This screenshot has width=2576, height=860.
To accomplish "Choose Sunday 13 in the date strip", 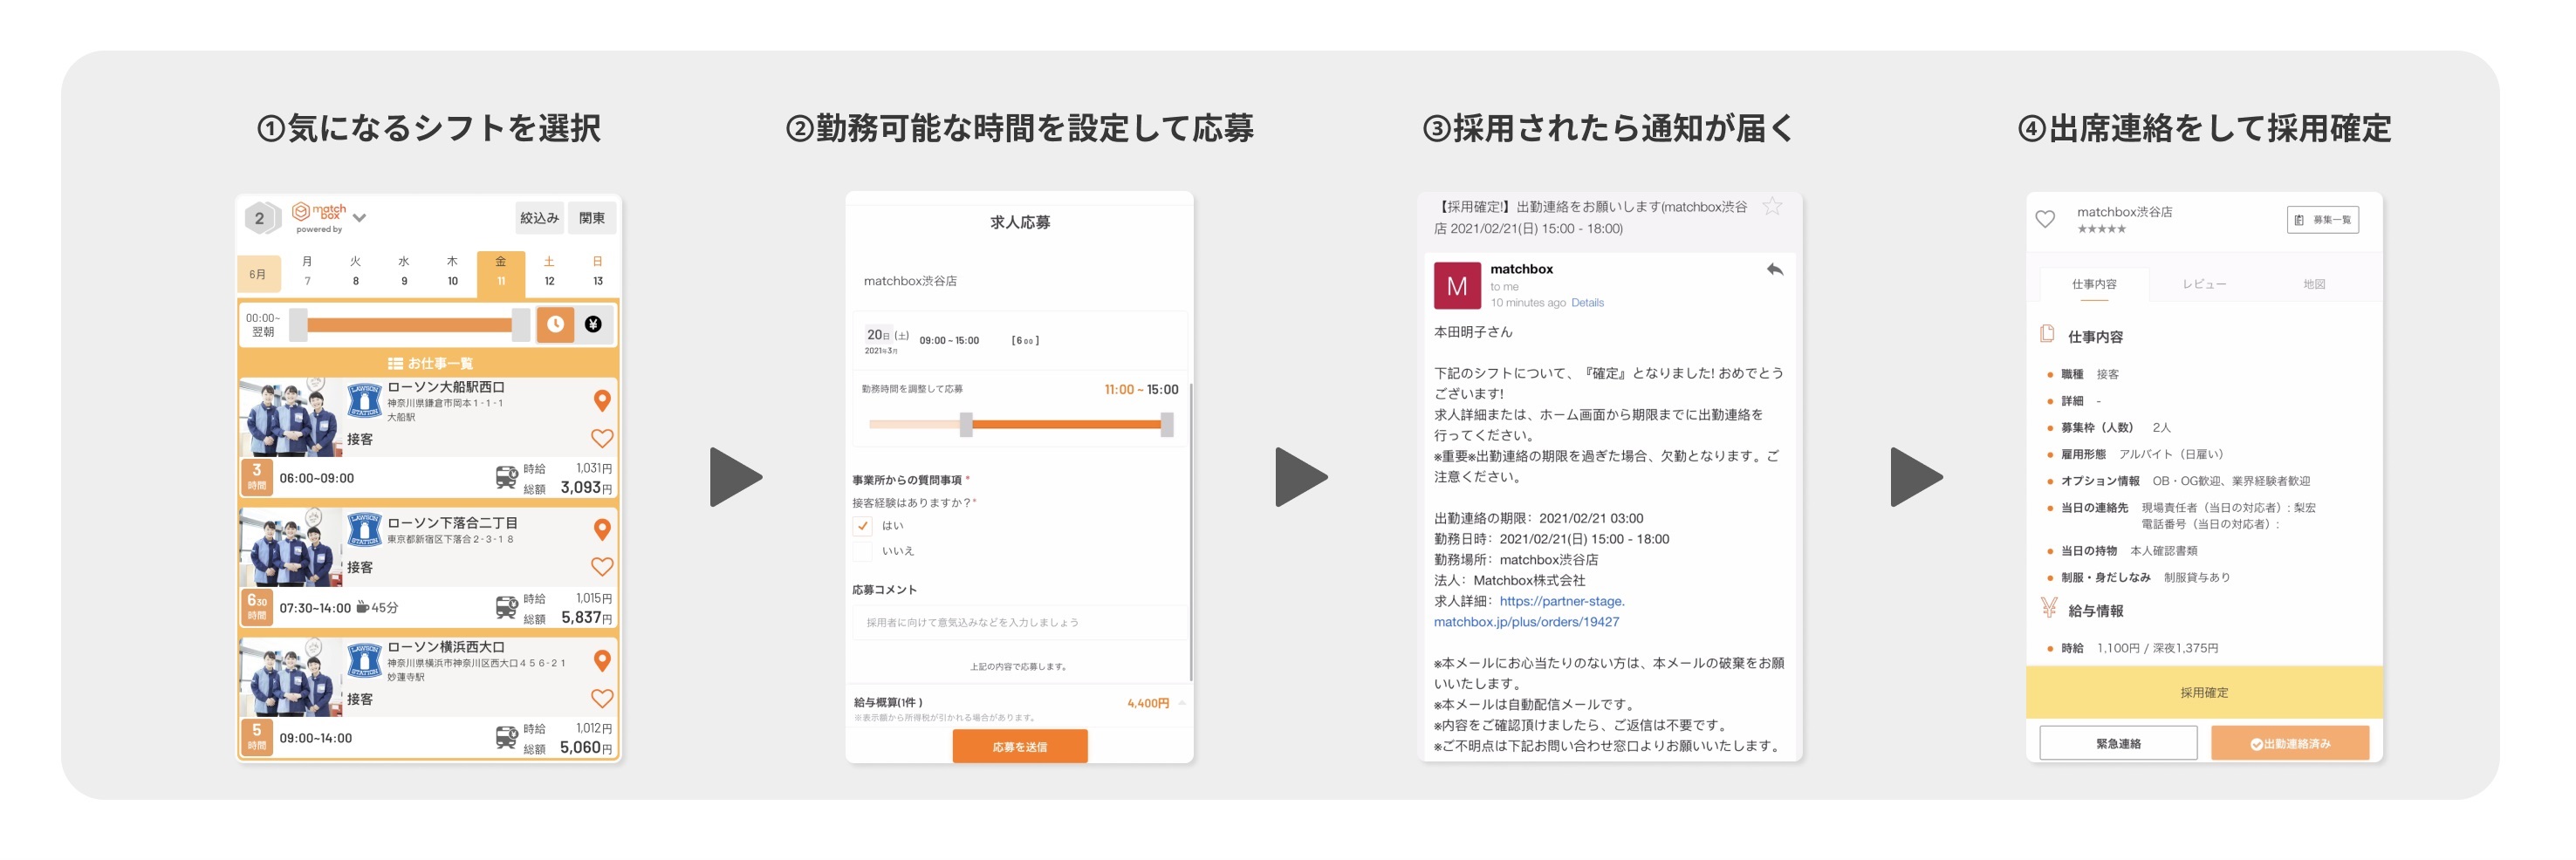I will click(598, 271).
